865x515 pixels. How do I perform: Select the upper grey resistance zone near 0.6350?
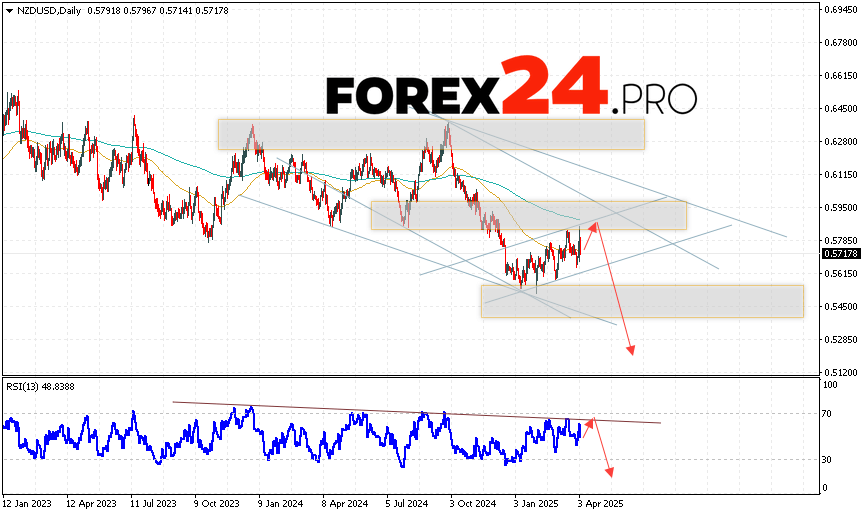[x=430, y=135]
